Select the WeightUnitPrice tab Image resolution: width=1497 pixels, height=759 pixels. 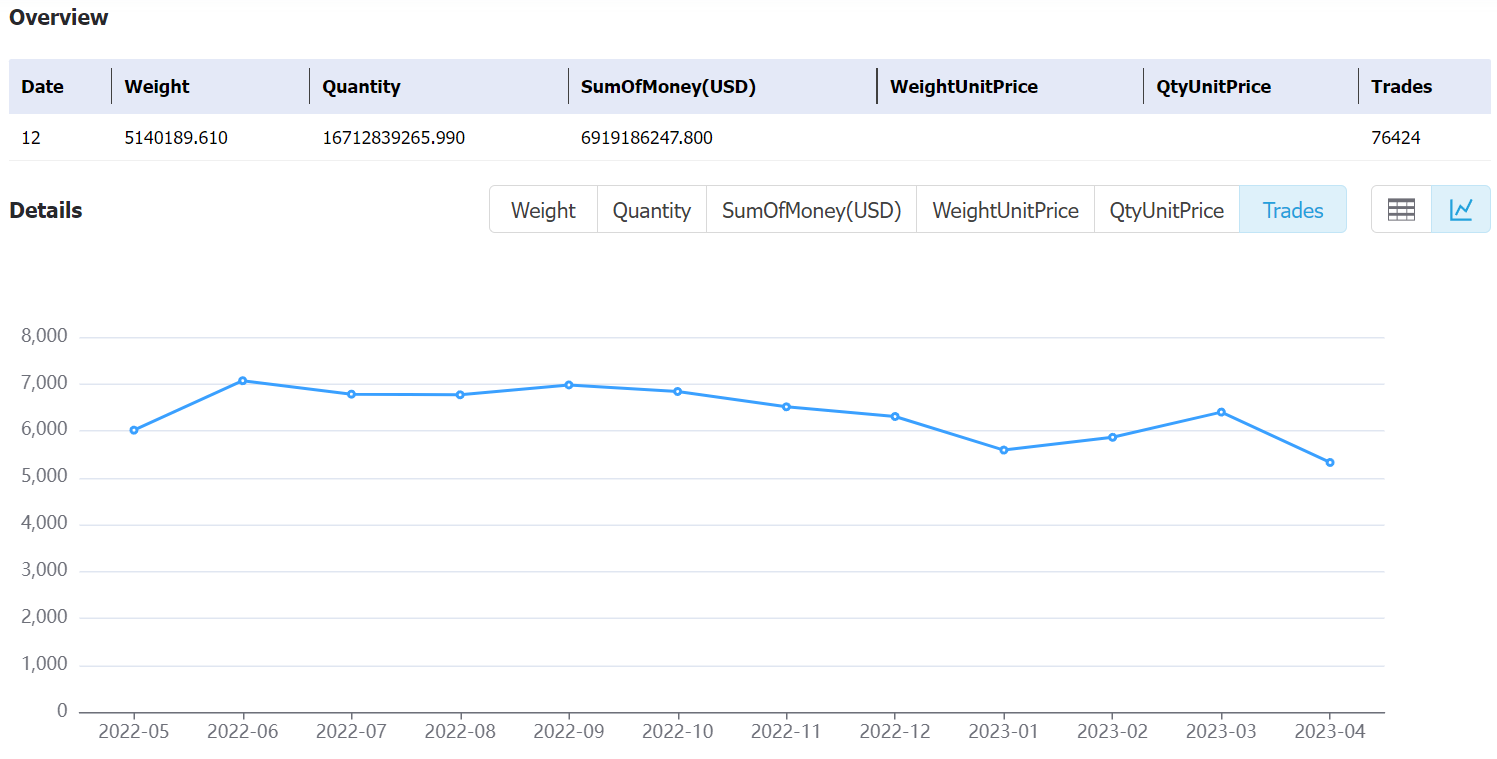coord(1006,210)
